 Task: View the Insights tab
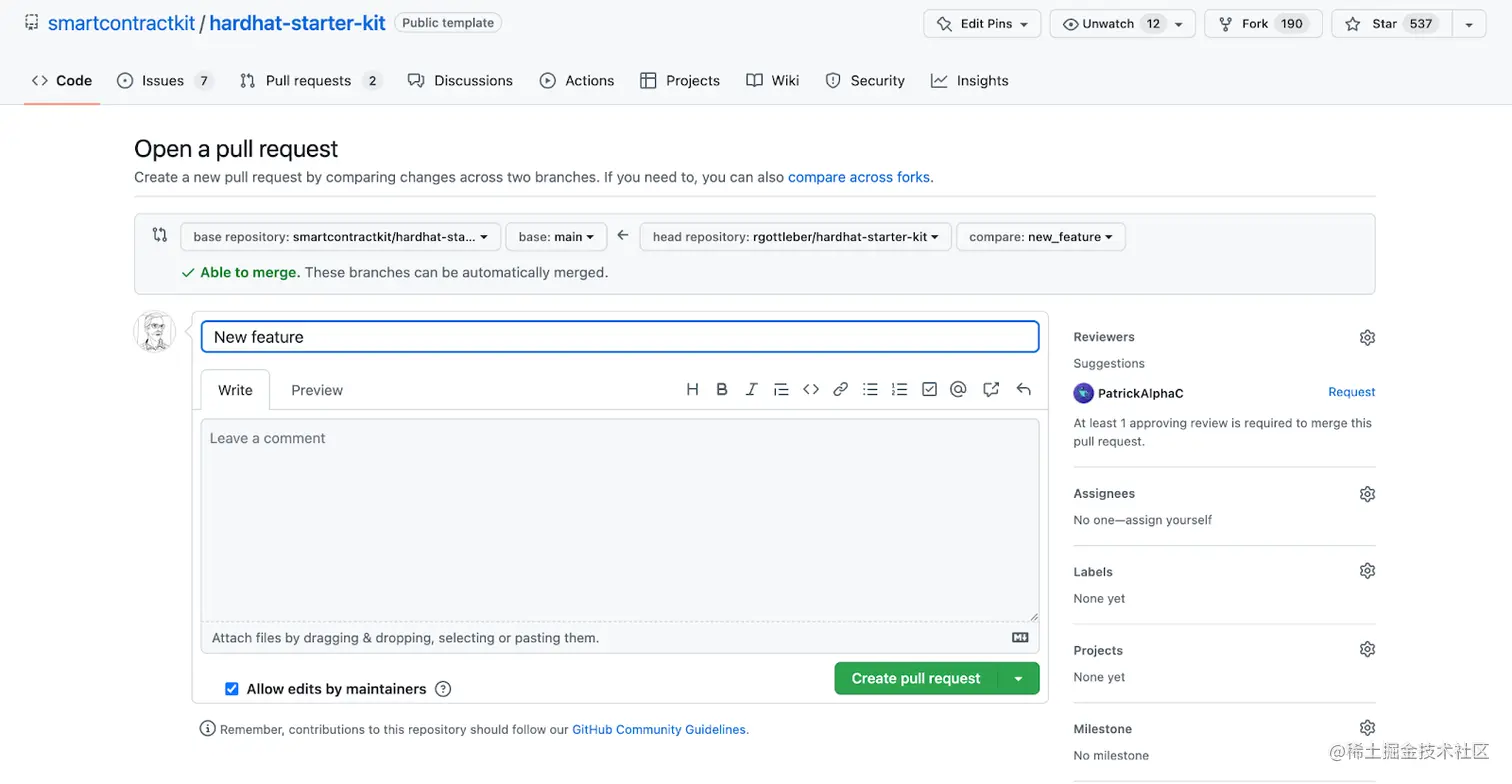[x=970, y=81]
